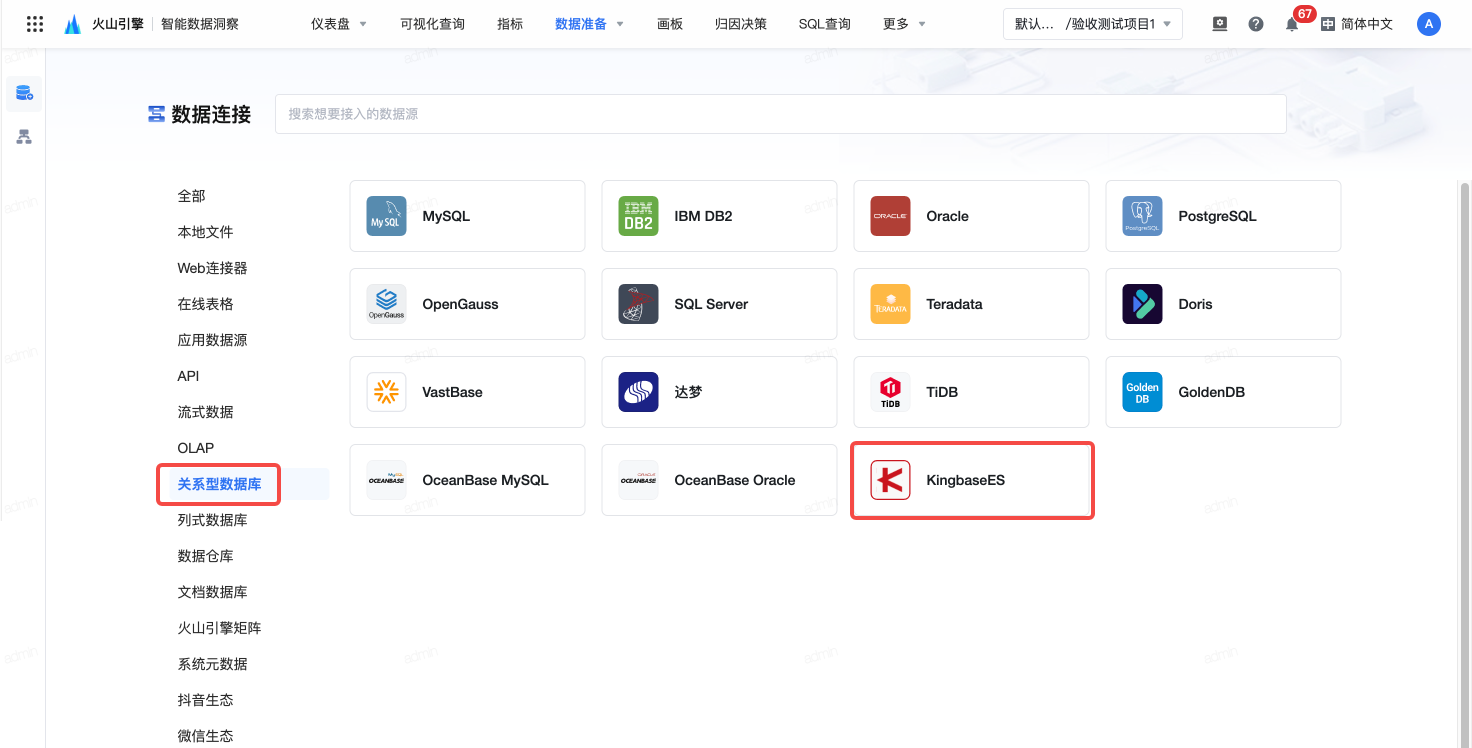This screenshot has width=1472, height=748.
Task: Go to 可视化查询 tab
Action: point(432,24)
